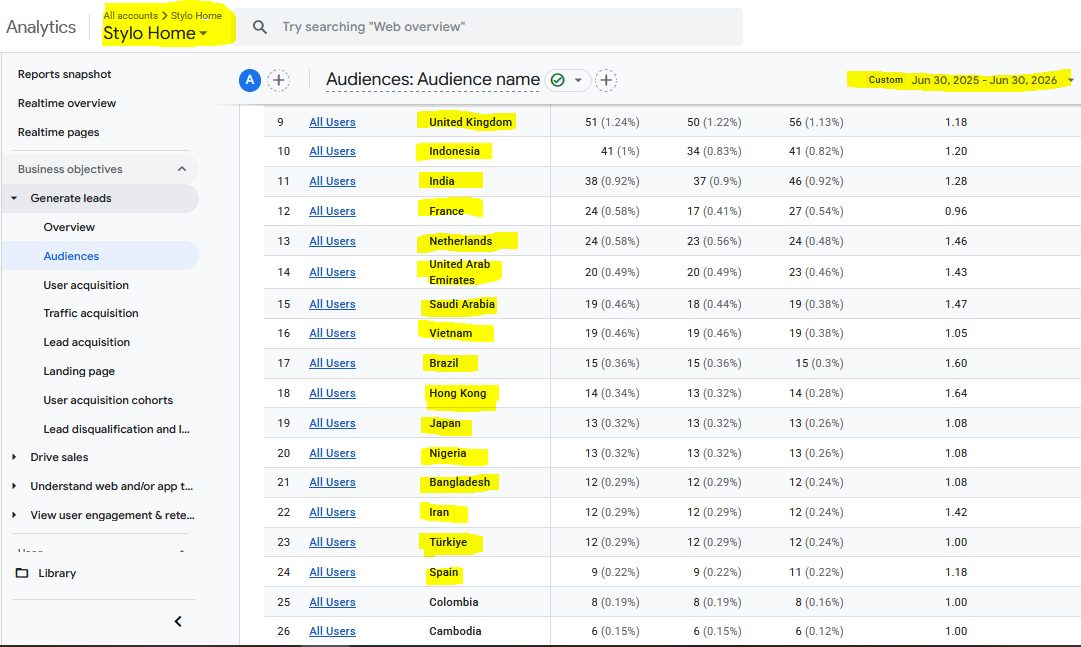Image resolution: width=1081 pixels, height=647 pixels.
Task: Select the 'United Kingdom' country cell
Action: (470, 122)
